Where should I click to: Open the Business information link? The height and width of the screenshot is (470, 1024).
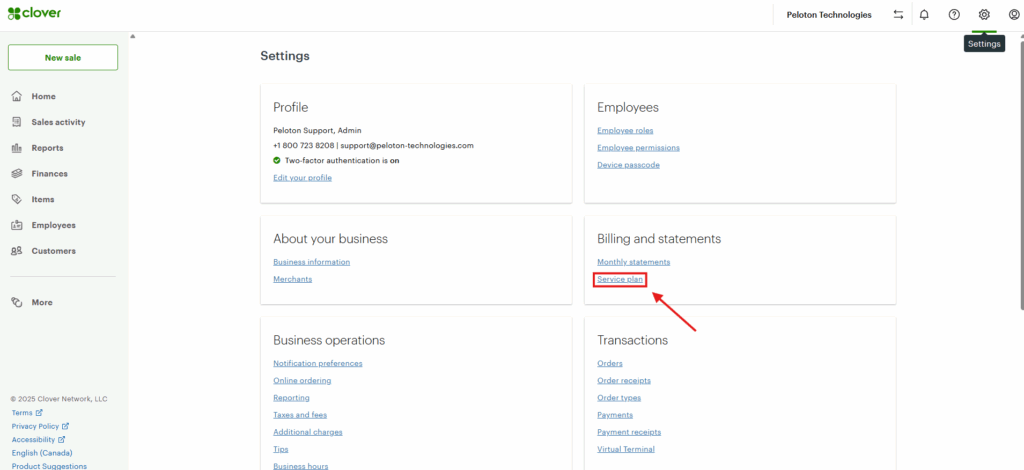[x=311, y=262]
